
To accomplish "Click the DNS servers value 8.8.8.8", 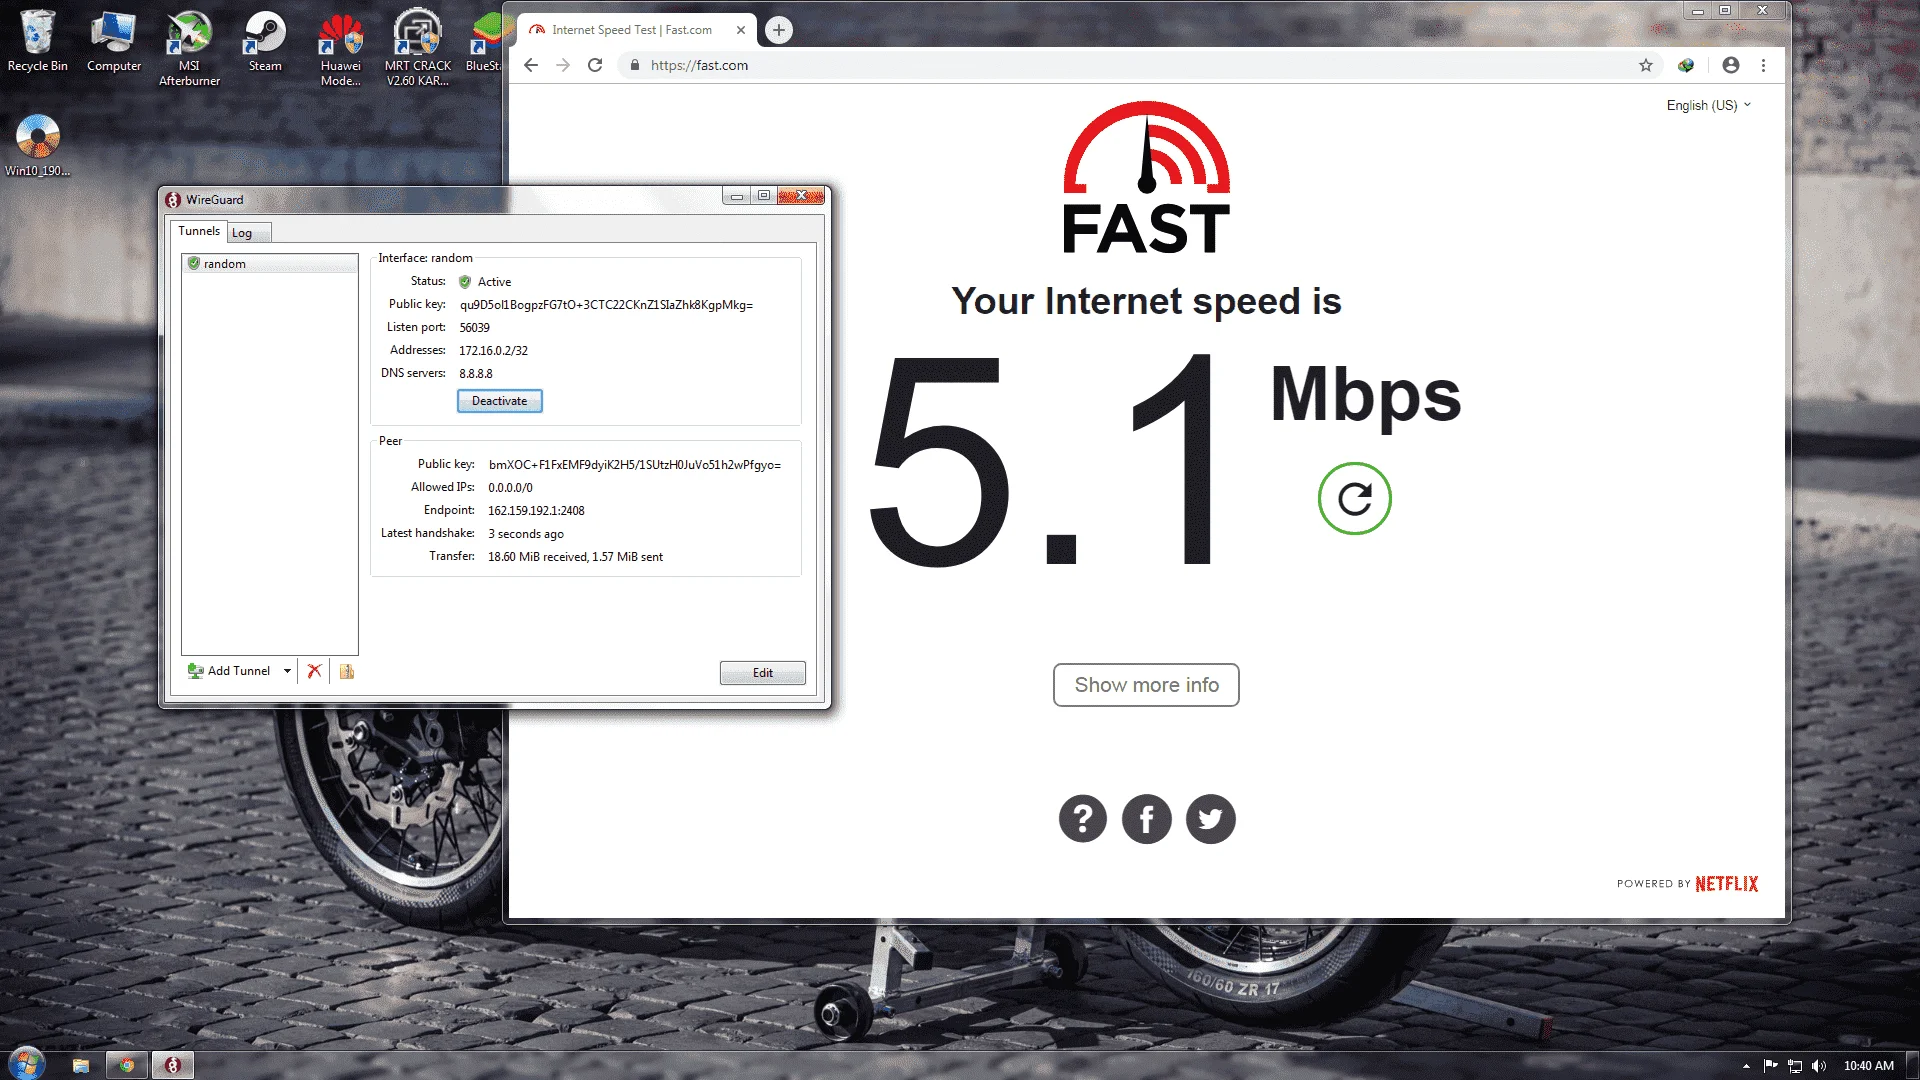I will (476, 374).
